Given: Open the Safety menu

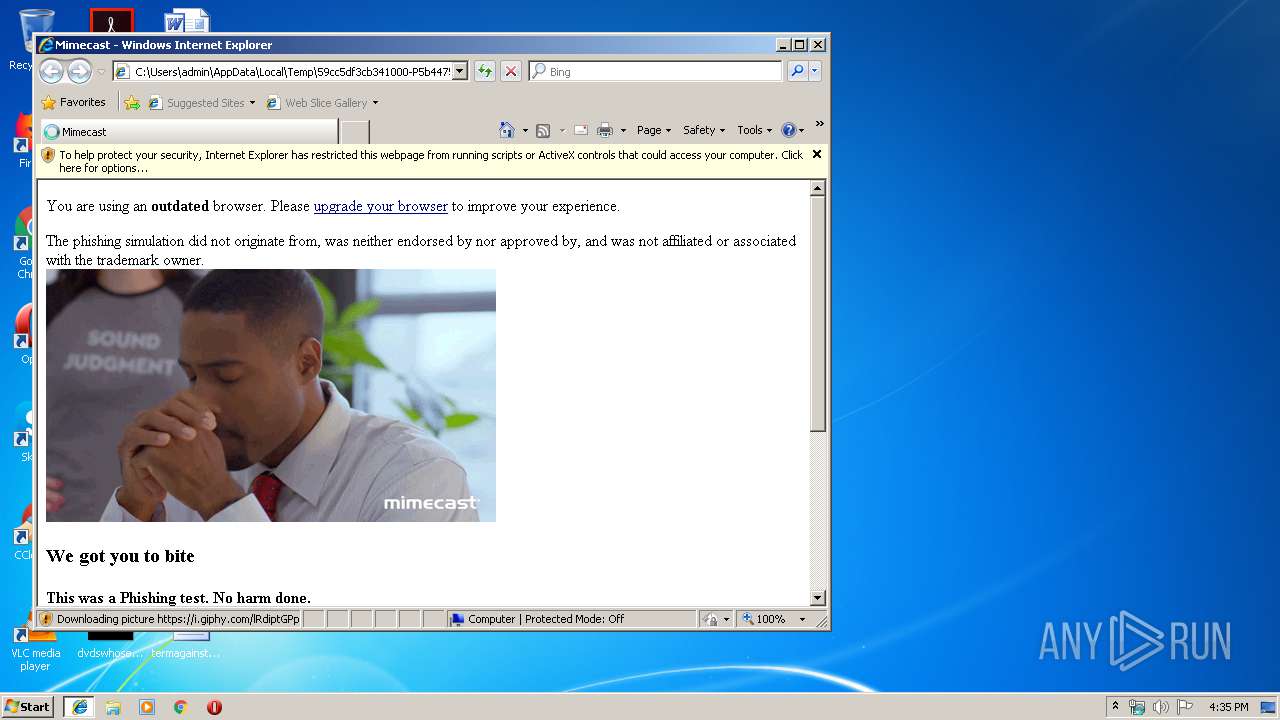Looking at the screenshot, I should (704, 130).
